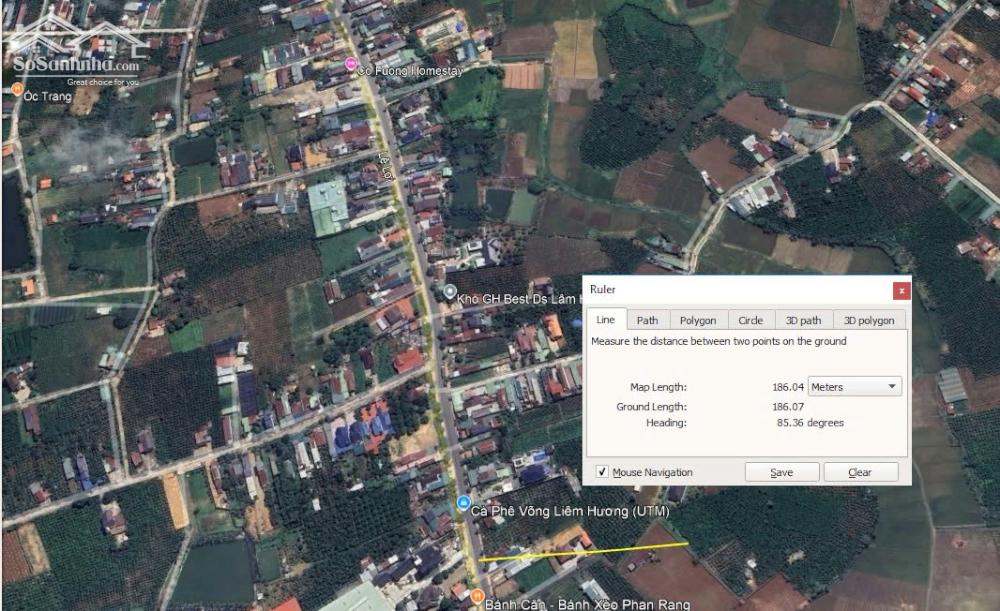Viewport: 1000px width, 611px height.
Task: Select the Line tab in Ruler
Action: 606,319
